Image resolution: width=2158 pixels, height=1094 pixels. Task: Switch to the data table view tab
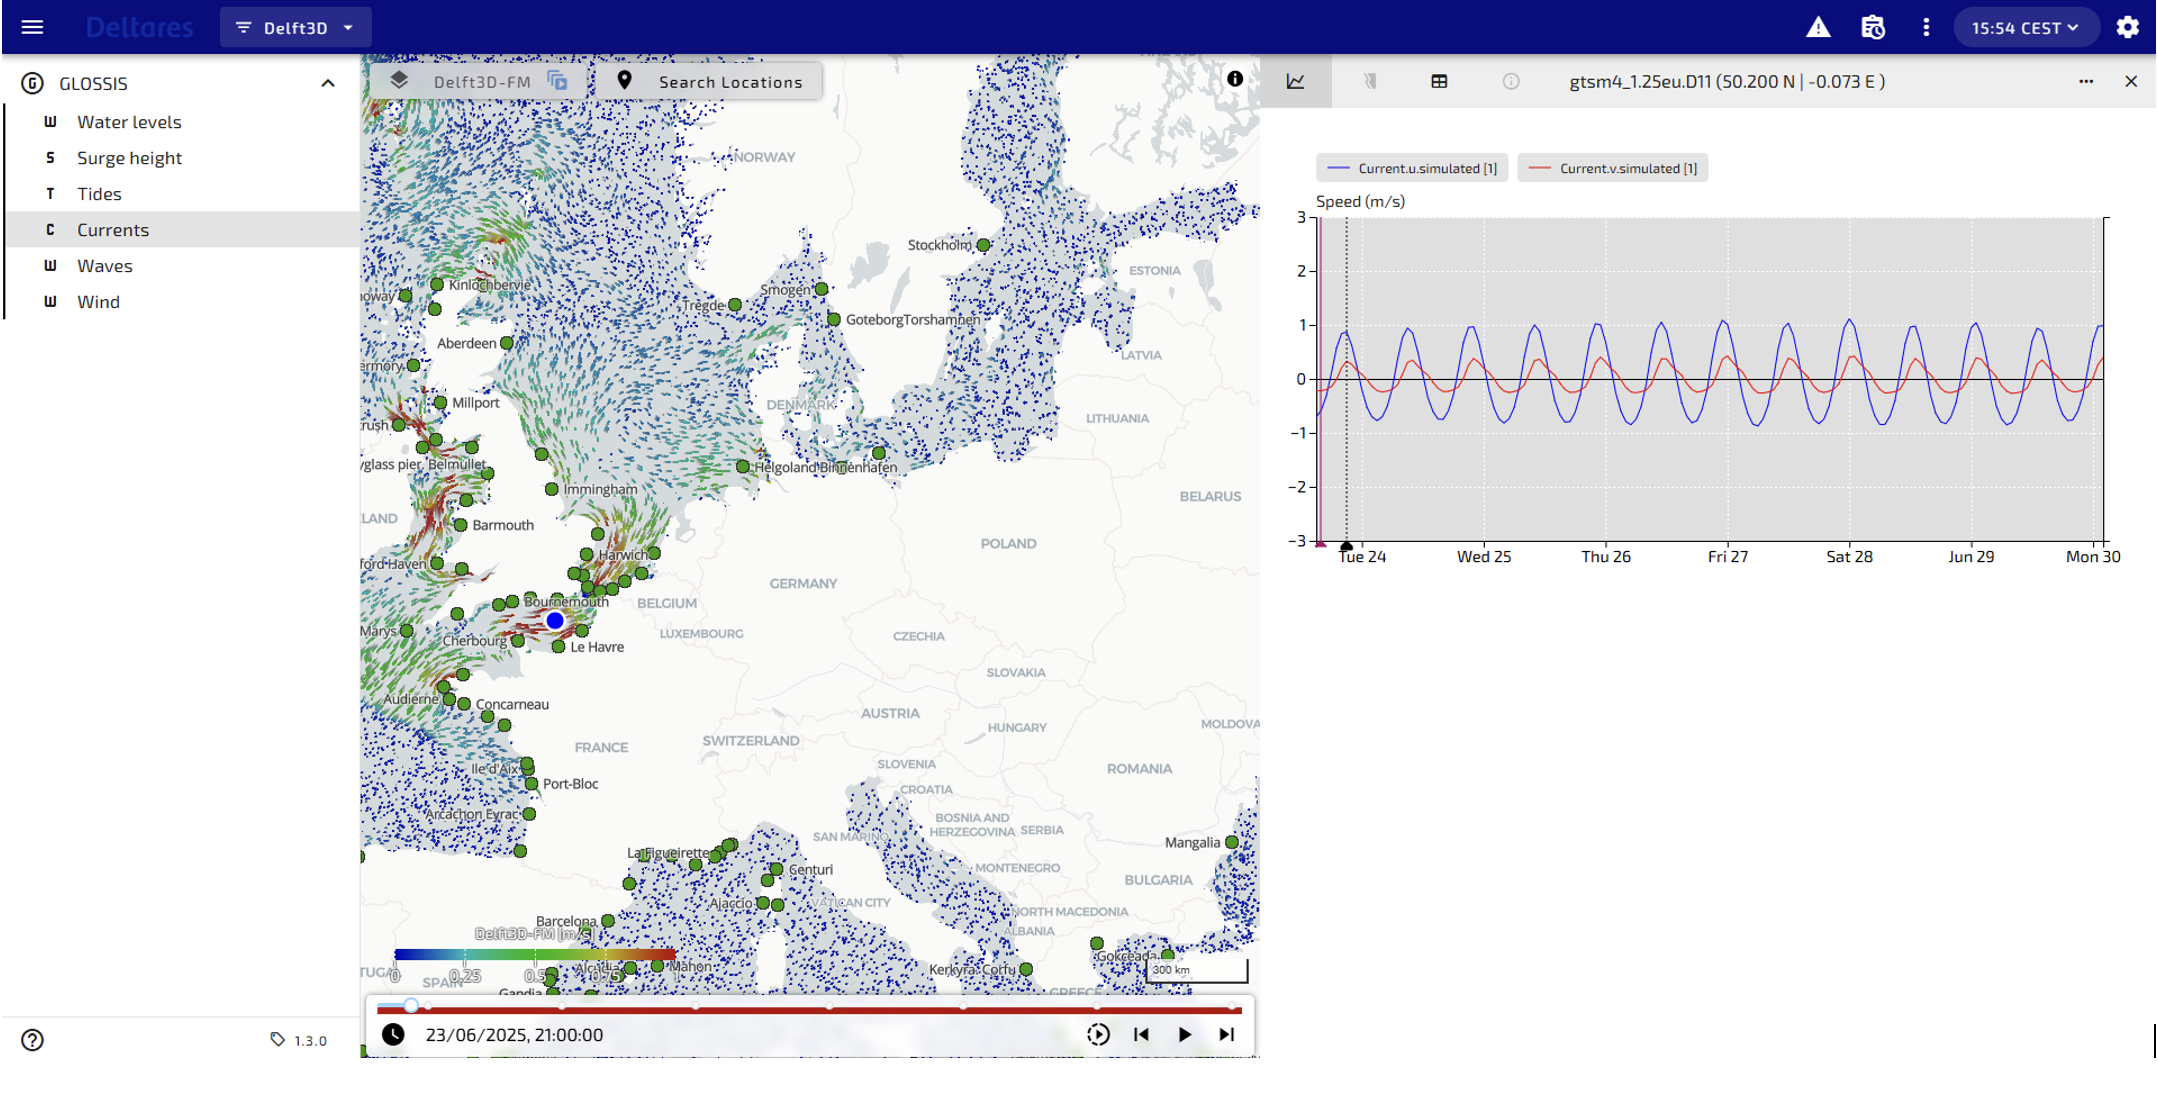click(1439, 82)
